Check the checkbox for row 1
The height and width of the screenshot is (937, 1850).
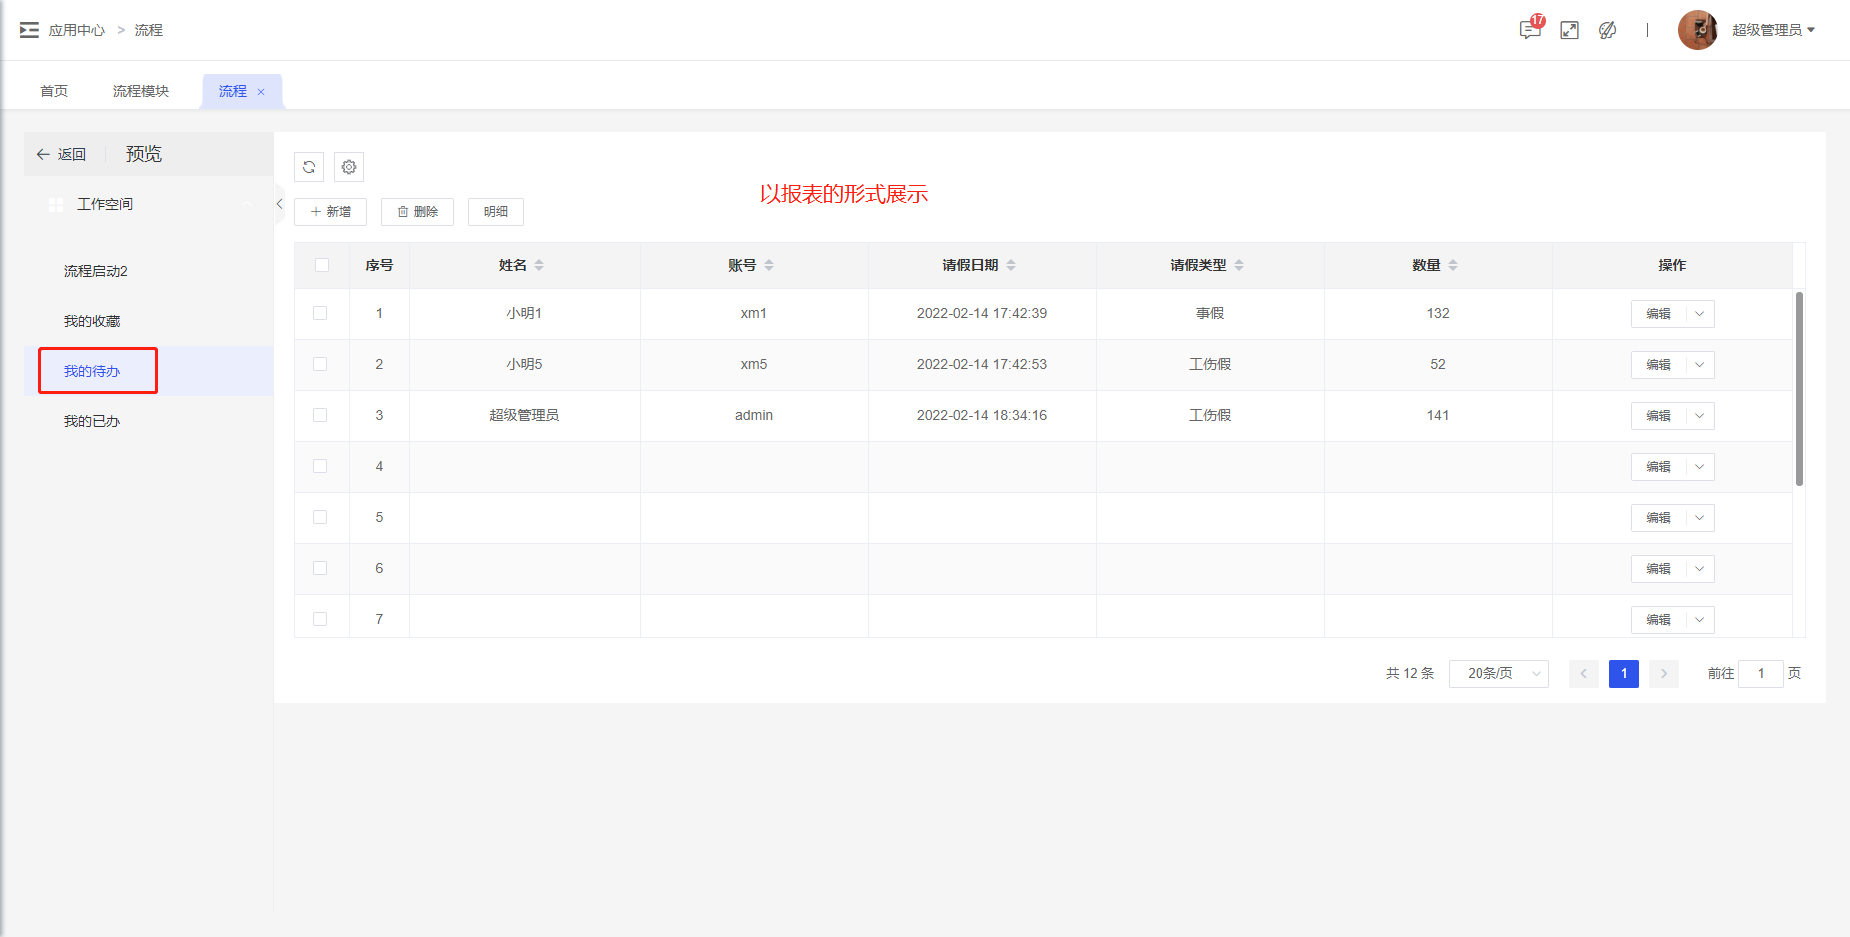[x=320, y=313]
